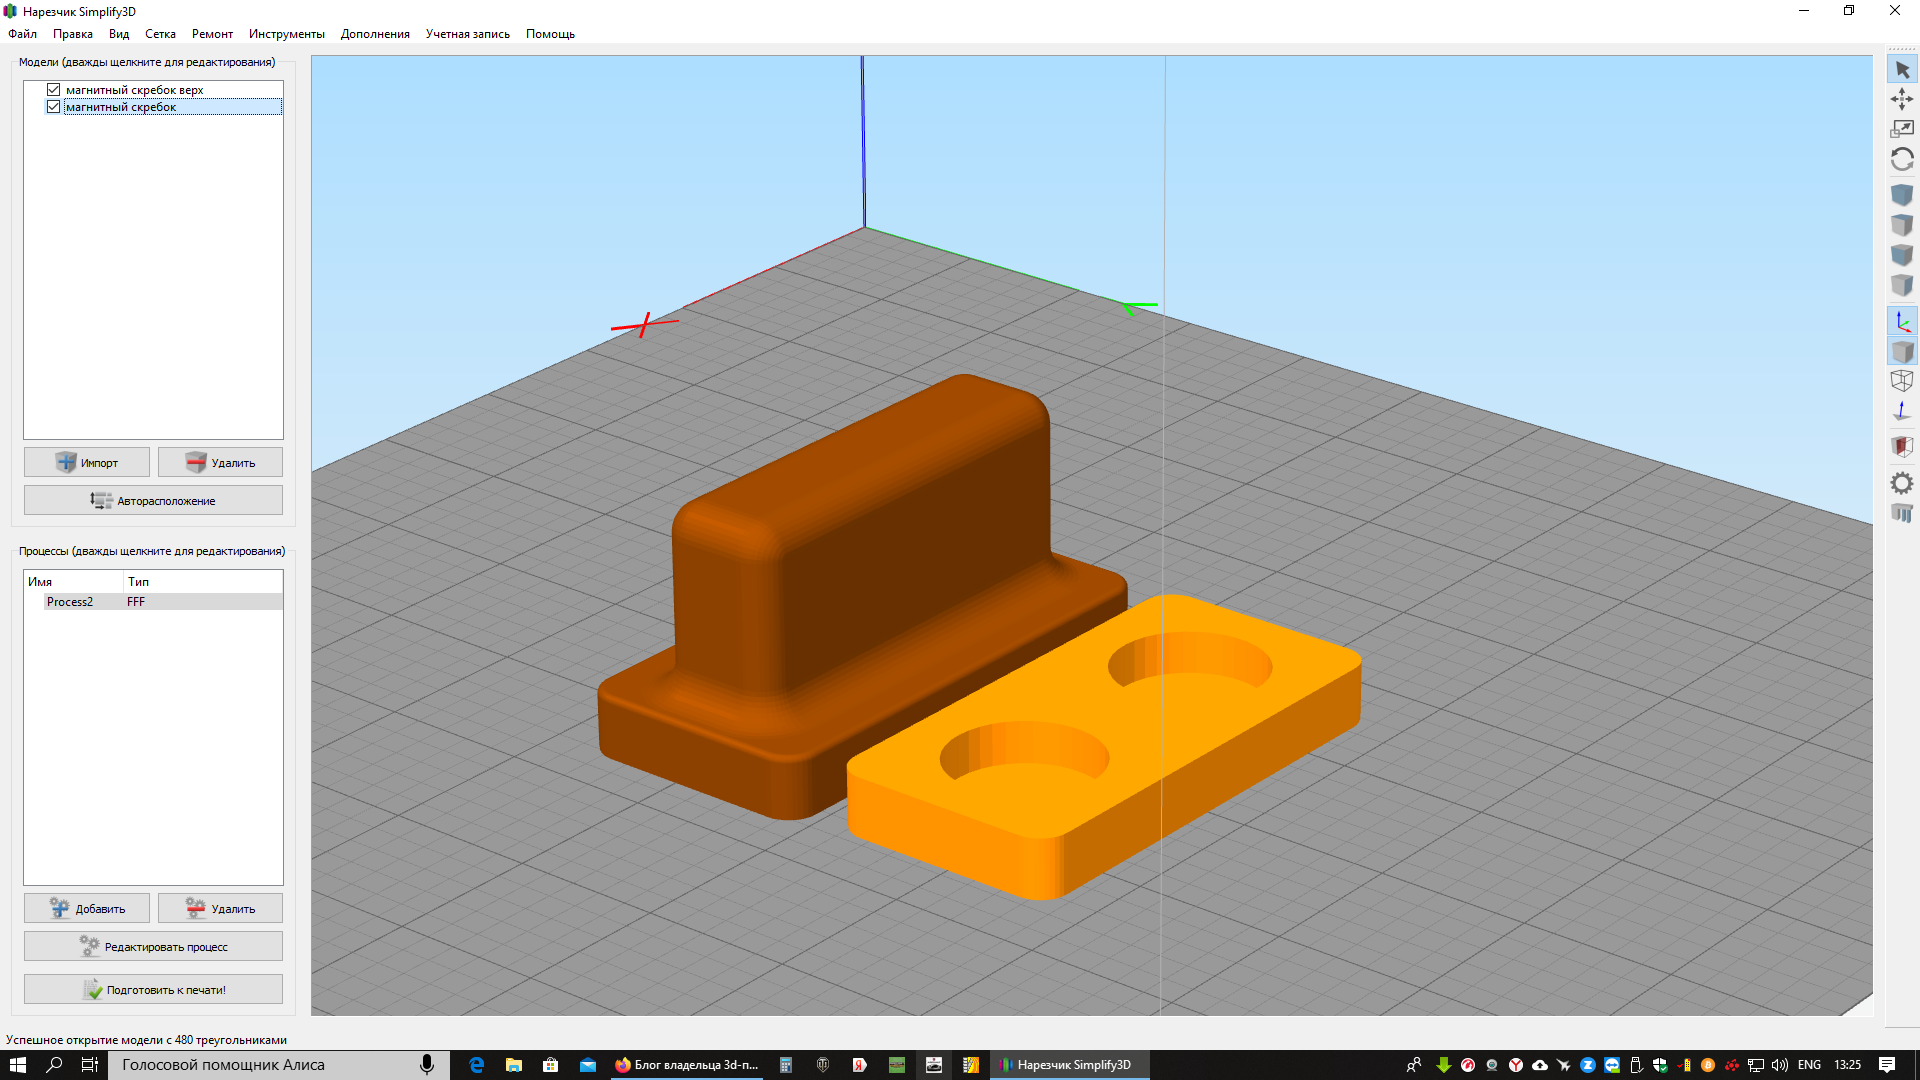Open the cross section view tool
1920x1080 pixels.
click(1902, 446)
